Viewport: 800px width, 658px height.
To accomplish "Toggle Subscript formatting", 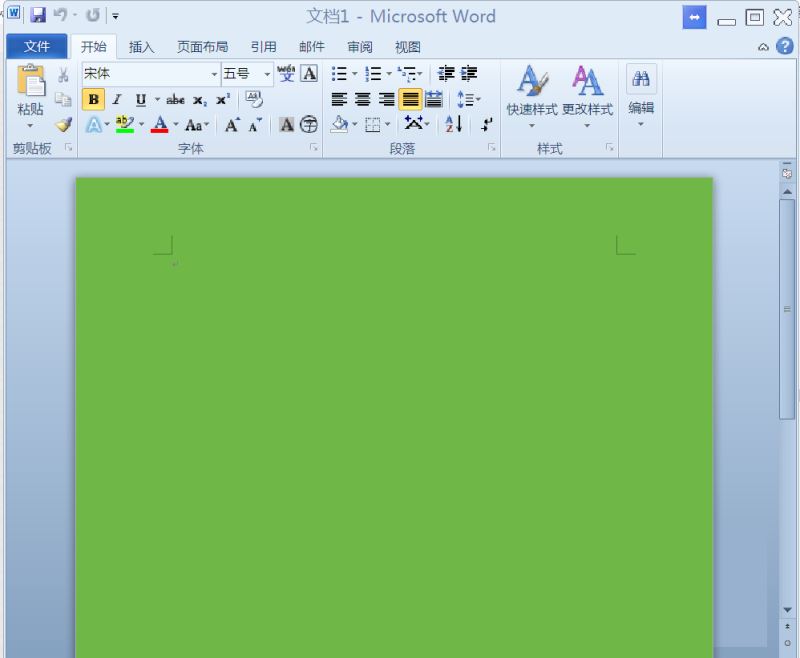I will pyautogui.click(x=199, y=100).
